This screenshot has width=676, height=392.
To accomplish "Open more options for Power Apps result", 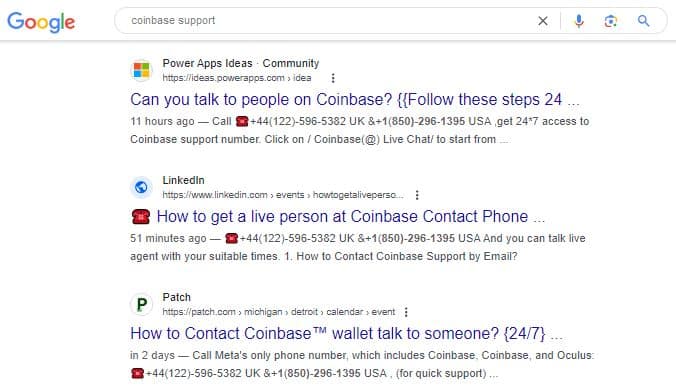I will [333, 78].
